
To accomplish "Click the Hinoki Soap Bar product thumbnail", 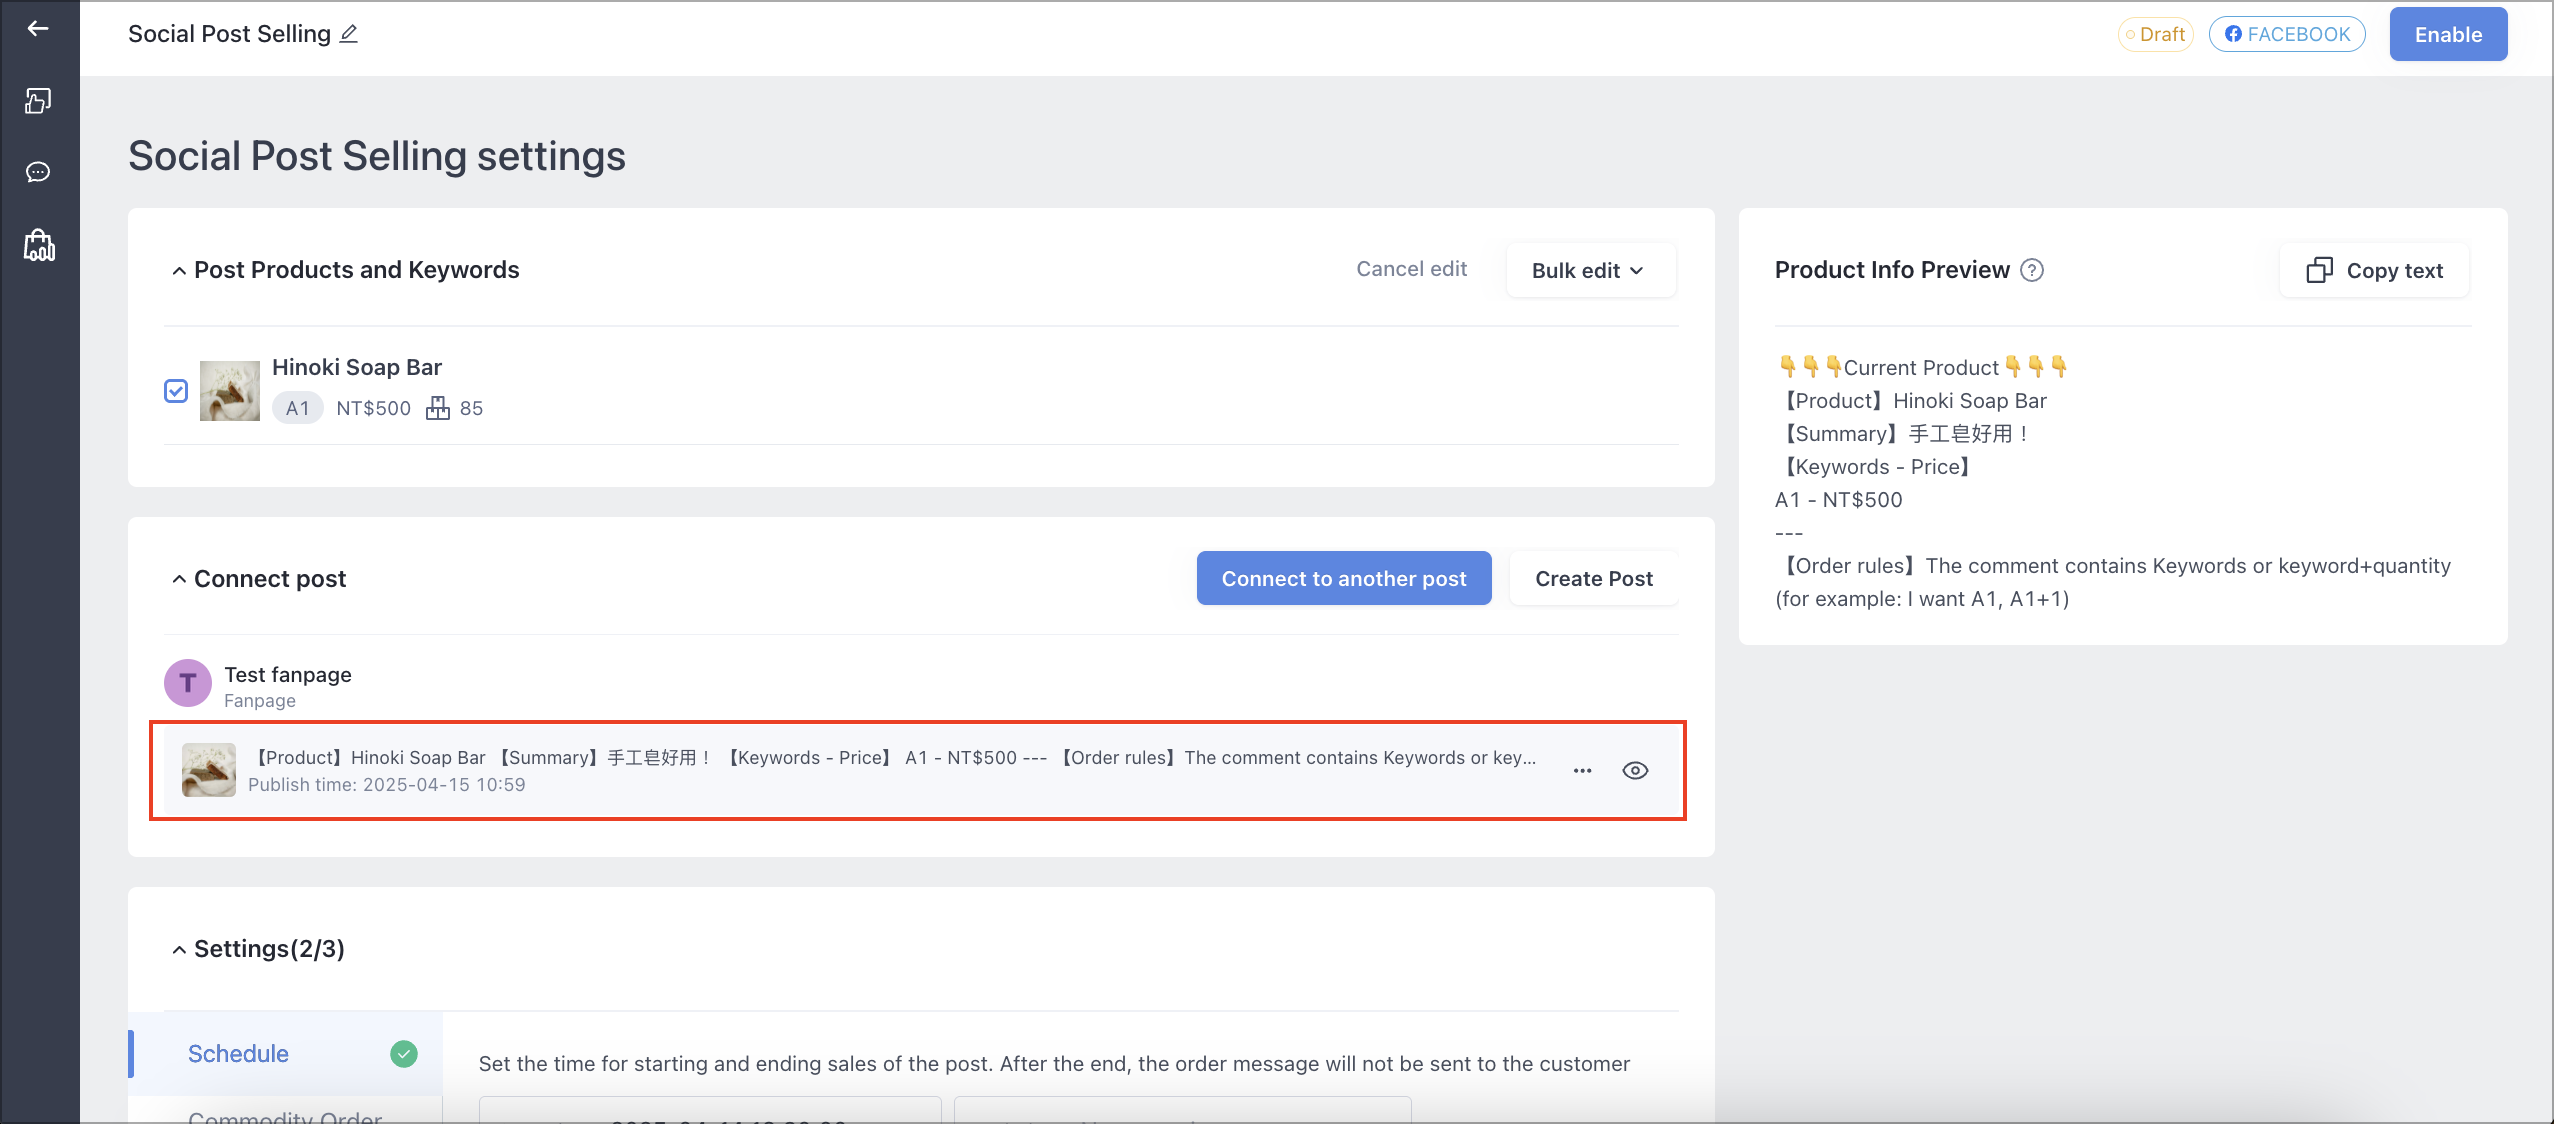I will [230, 391].
